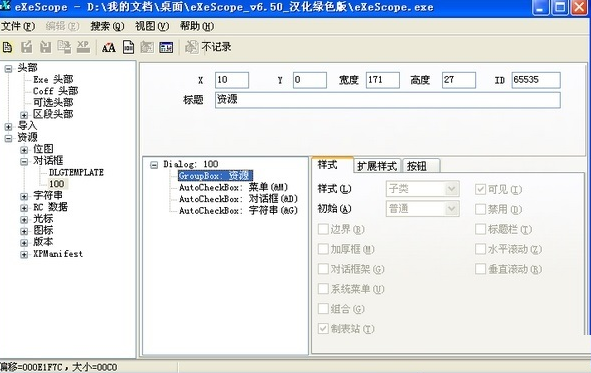Select dialog resource 100 in tree

click(x=57, y=184)
